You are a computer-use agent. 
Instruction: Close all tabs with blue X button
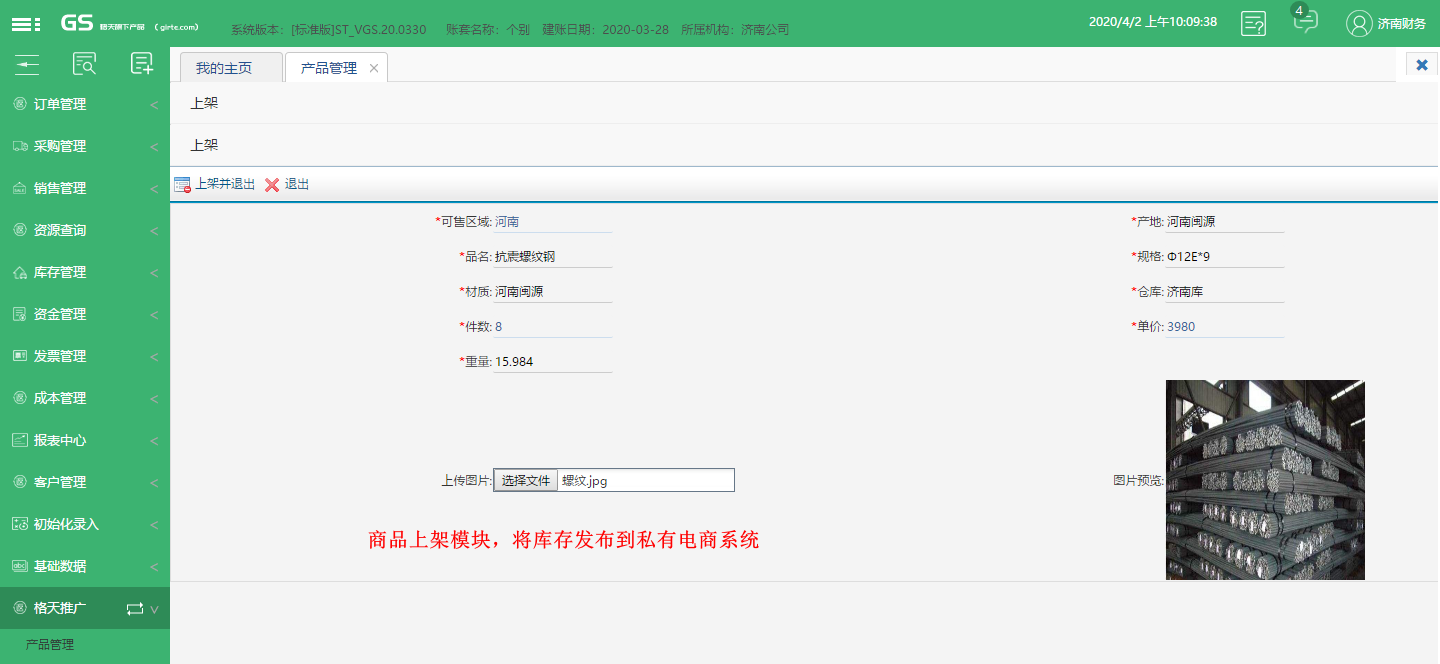coord(1422,65)
